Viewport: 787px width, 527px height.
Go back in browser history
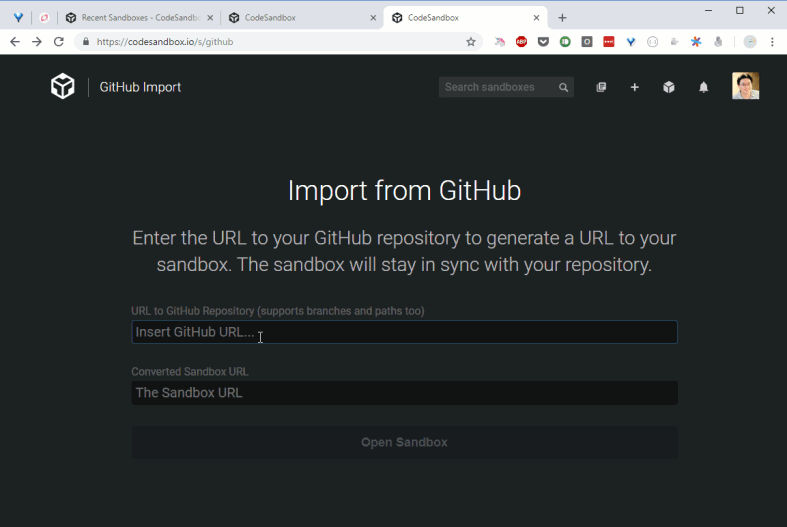(x=15, y=42)
